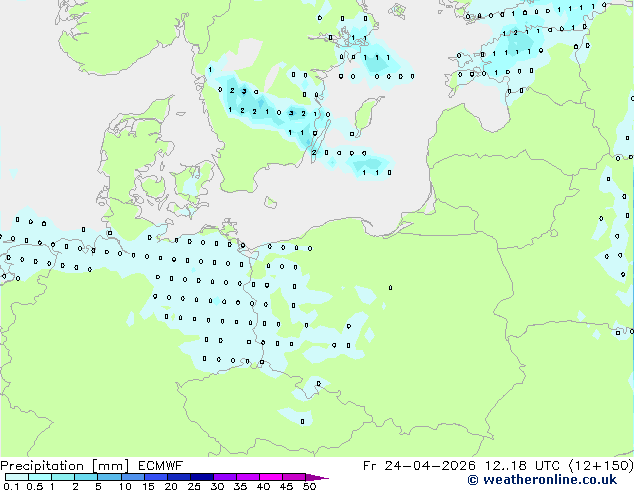
Task: Click the '[mm]' unit label
Action: click(110, 466)
